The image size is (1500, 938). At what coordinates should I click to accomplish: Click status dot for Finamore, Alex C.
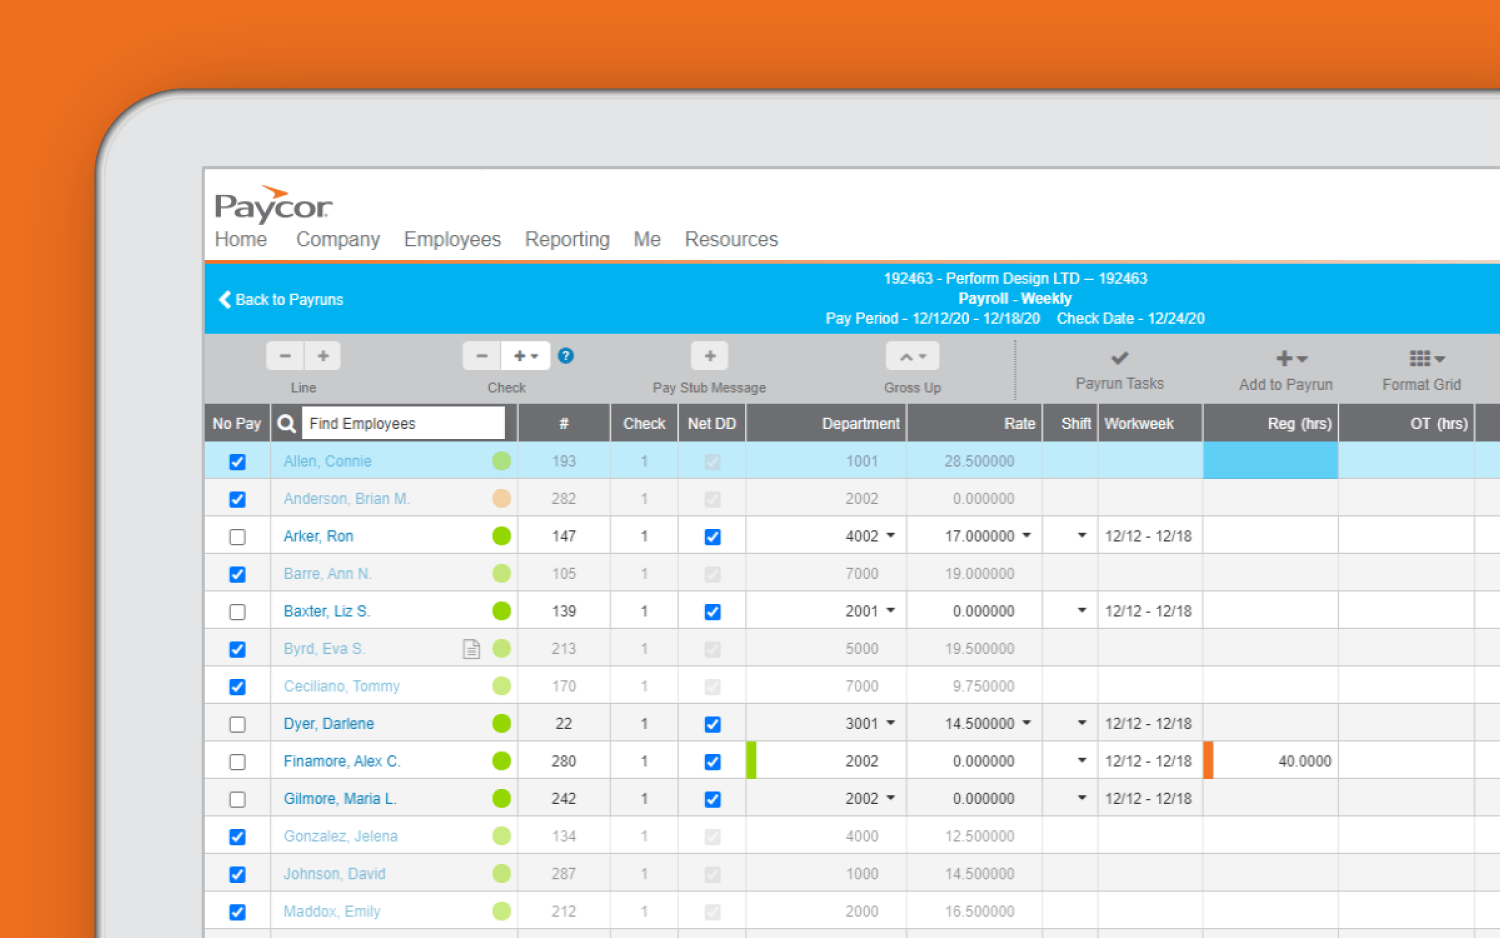502,761
